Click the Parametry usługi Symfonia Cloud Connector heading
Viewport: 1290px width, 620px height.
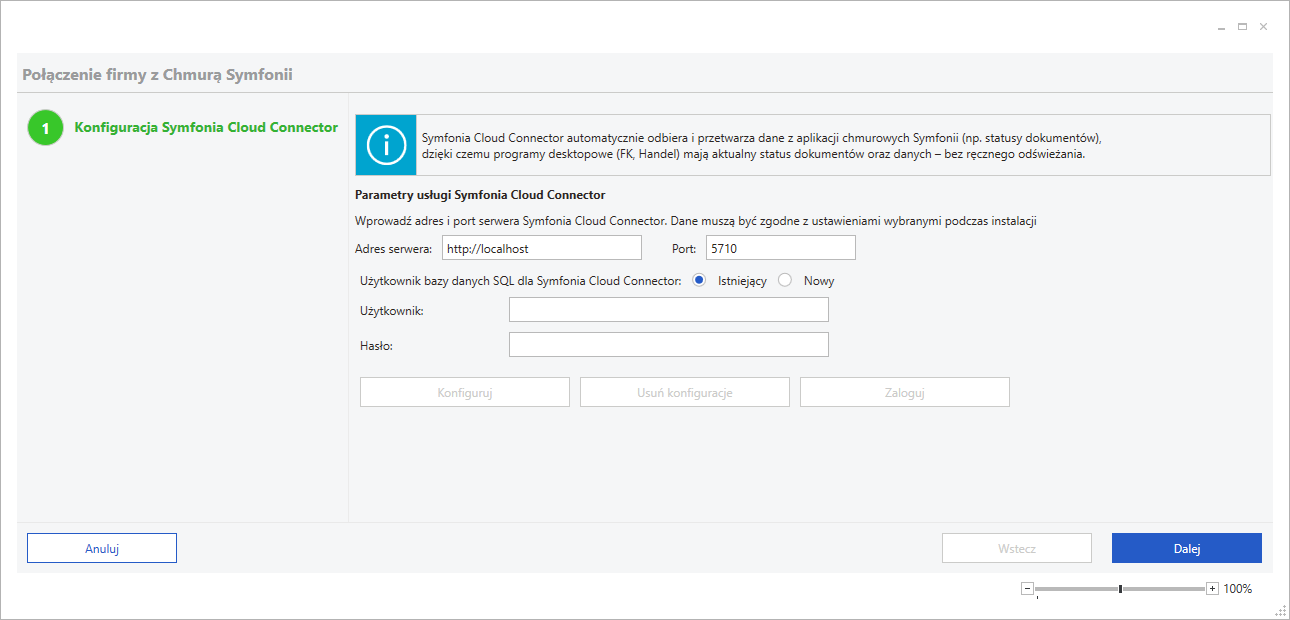[480, 195]
